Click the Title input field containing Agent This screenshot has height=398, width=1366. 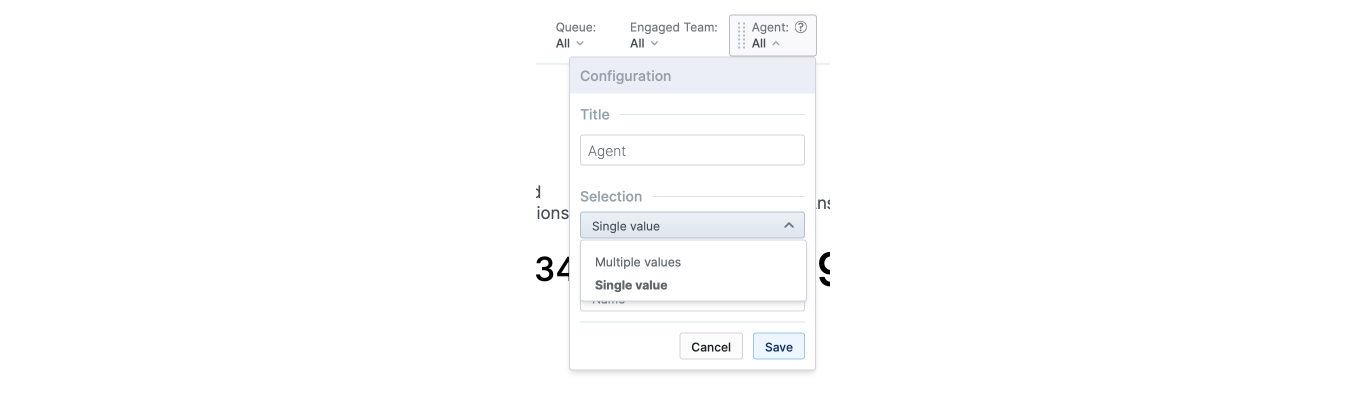tap(692, 150)
